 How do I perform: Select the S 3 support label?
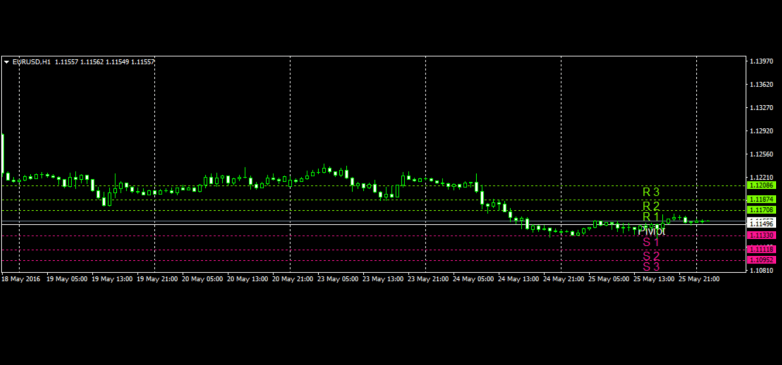pos(651,267)
